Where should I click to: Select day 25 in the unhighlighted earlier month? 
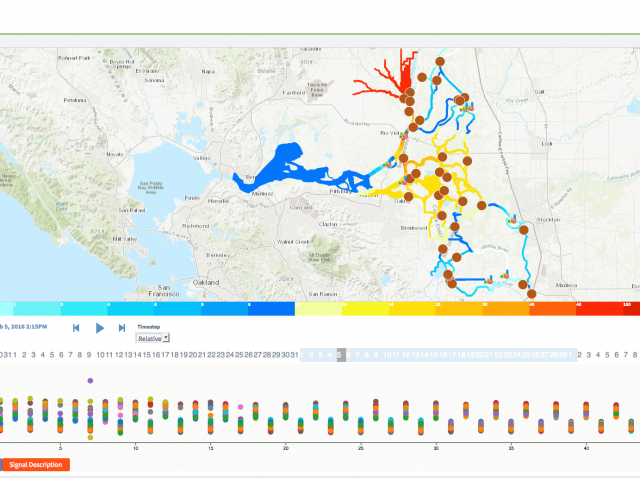pos(239,355)
